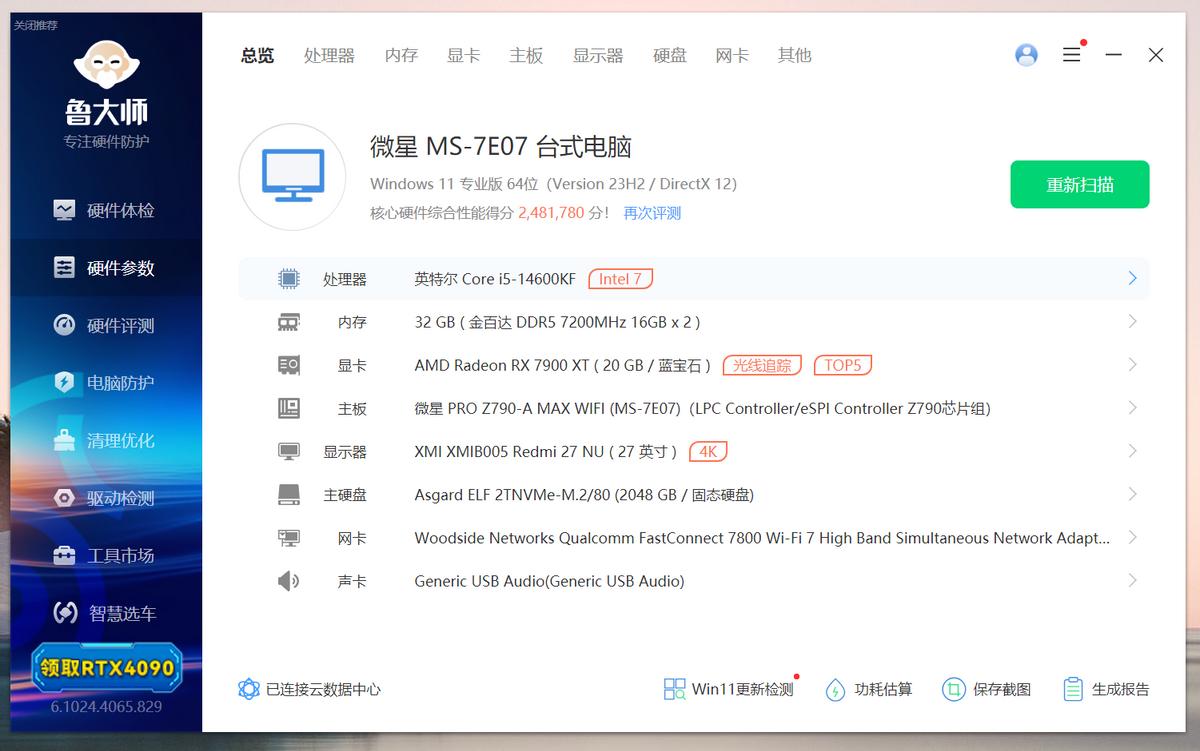
Task: Expand the 主板 row chevron
Action: click(1132, 407)
